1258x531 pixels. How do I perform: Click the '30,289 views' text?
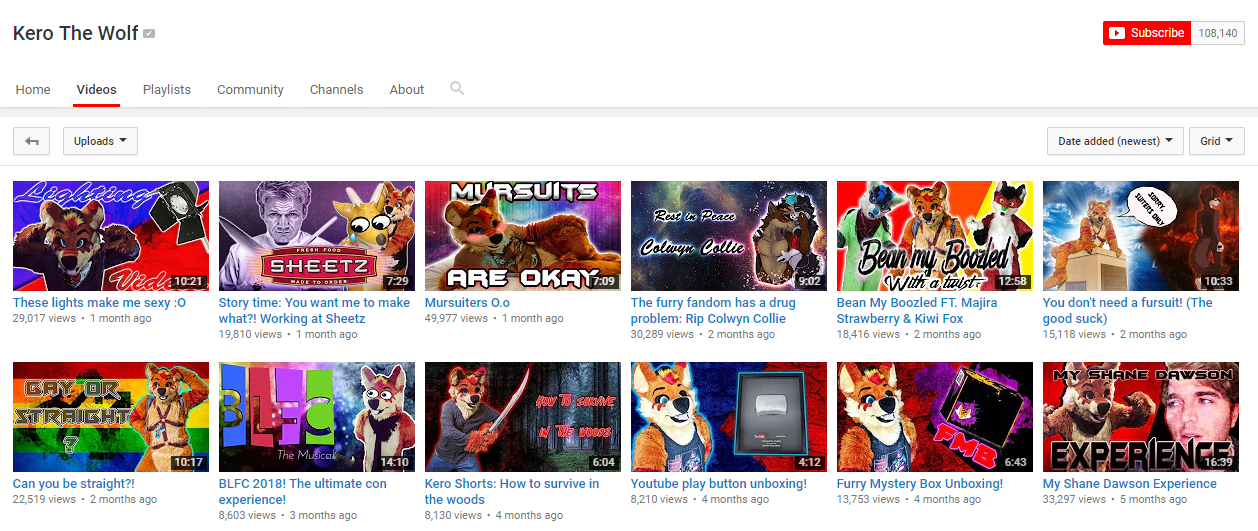pyautogui.click(x=662, y=335)
